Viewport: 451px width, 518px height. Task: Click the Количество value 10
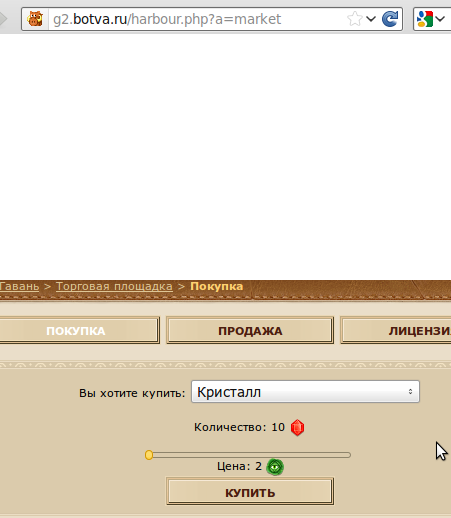tap(278, 427)
